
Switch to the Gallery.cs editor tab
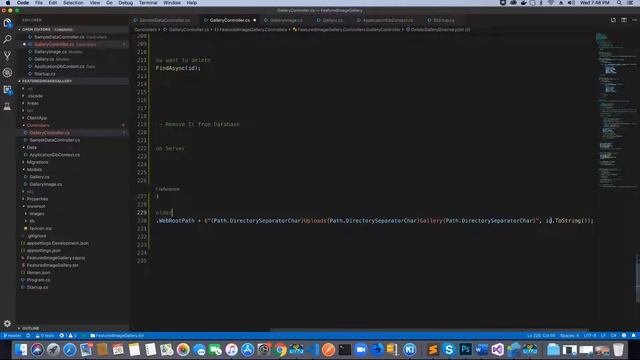point(333,20)
